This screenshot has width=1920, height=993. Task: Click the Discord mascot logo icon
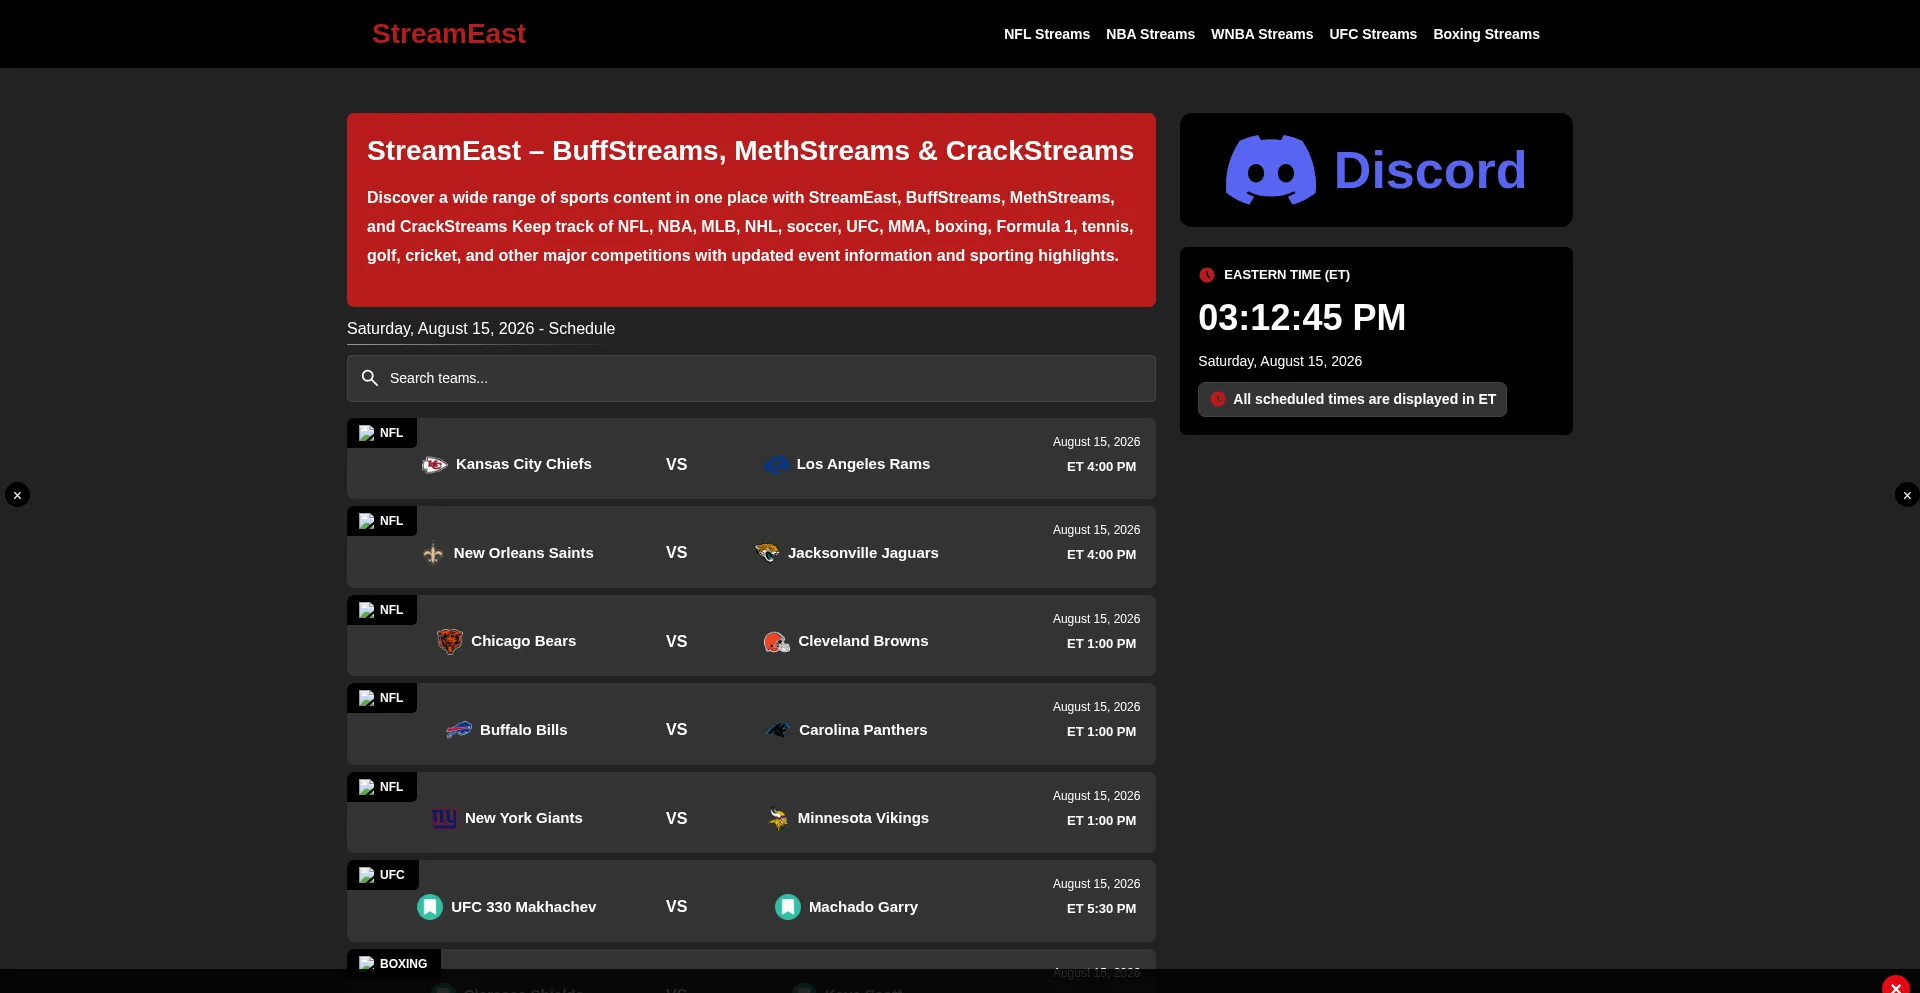[1271, 170]
